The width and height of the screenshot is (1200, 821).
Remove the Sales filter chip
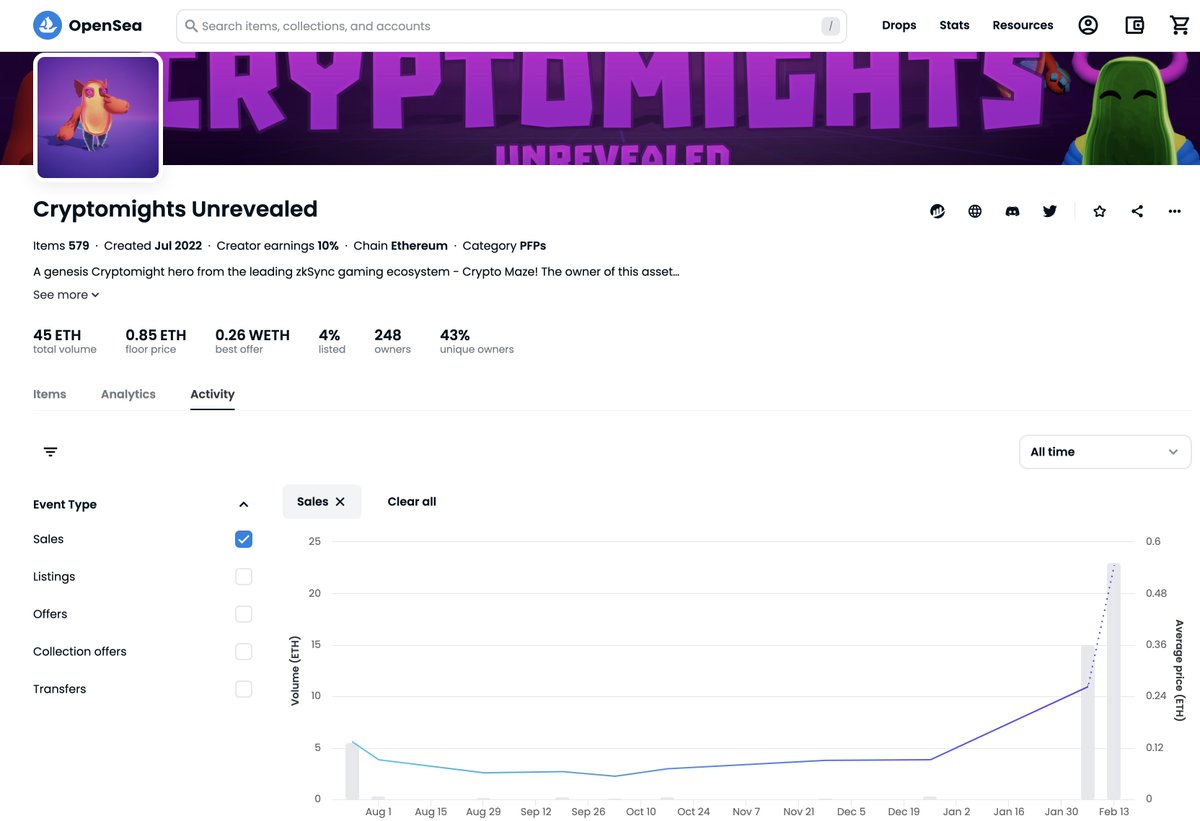[x=340, y=502]
